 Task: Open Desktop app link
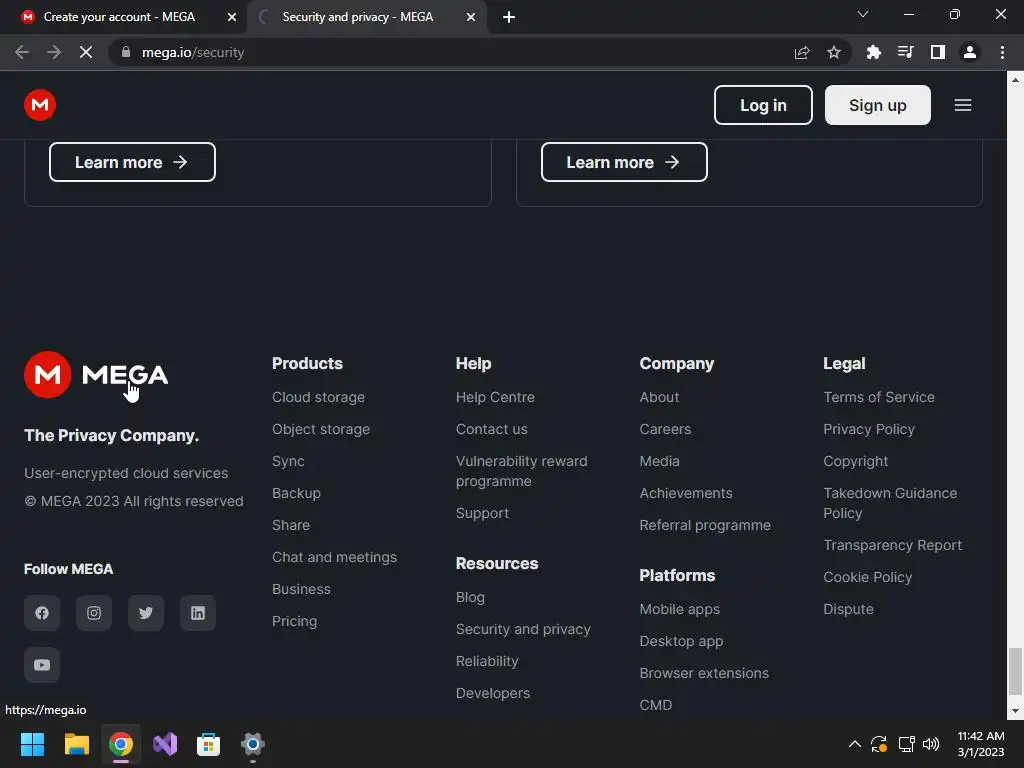[681, 641]
